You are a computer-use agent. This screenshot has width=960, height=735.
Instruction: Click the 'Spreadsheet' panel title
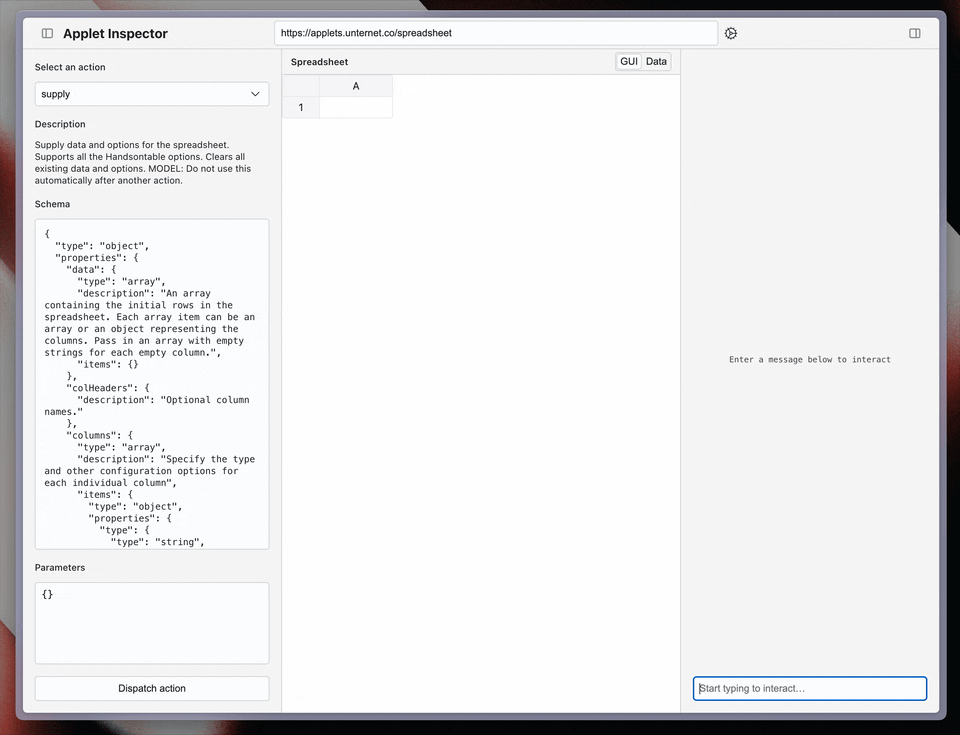[319, 62]
